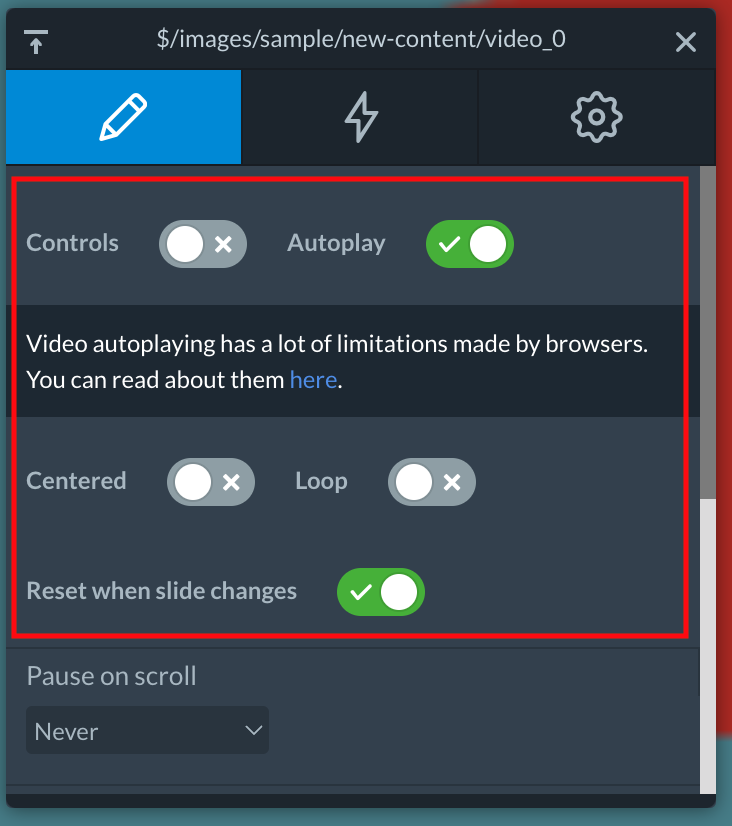732x826 pixels.
Task: Disable Reset when slide changes toggle
Action: [381, 592]
